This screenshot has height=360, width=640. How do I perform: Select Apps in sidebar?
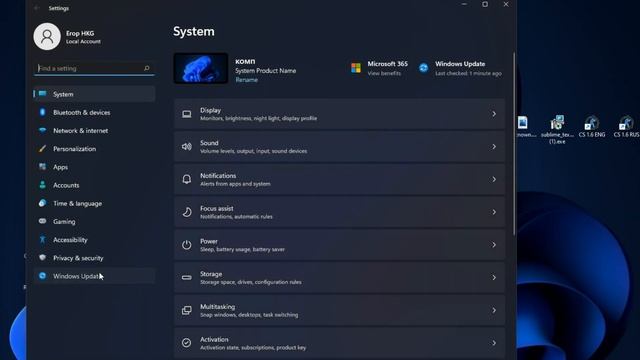pos(94,167)
